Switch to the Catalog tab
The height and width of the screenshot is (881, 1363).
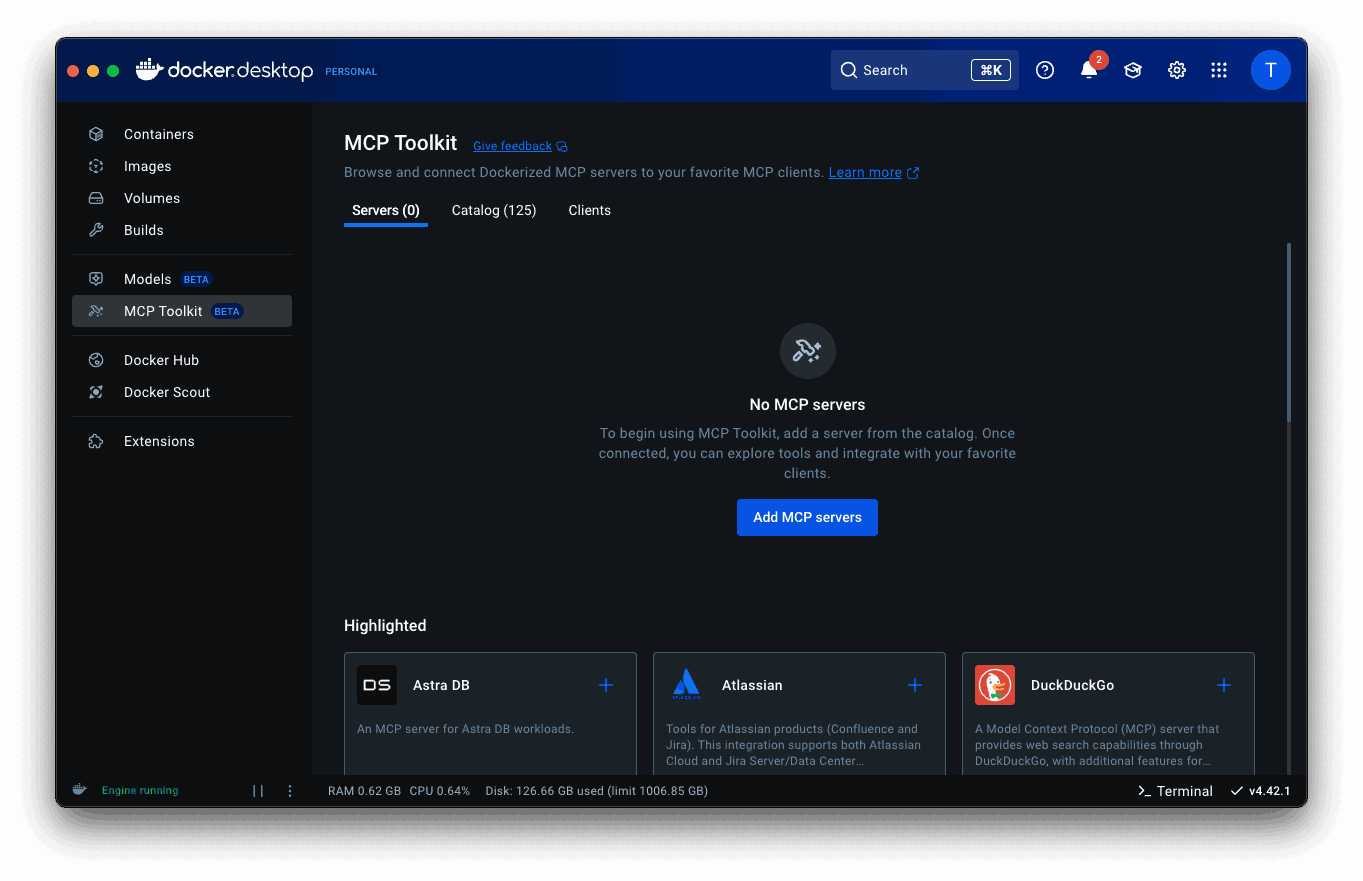(x=493, y=210)
